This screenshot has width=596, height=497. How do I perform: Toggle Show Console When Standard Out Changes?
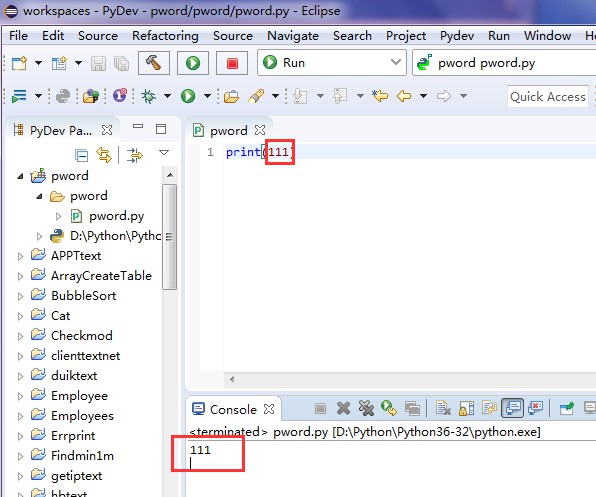pyautogui.click(x=512, y=408)
